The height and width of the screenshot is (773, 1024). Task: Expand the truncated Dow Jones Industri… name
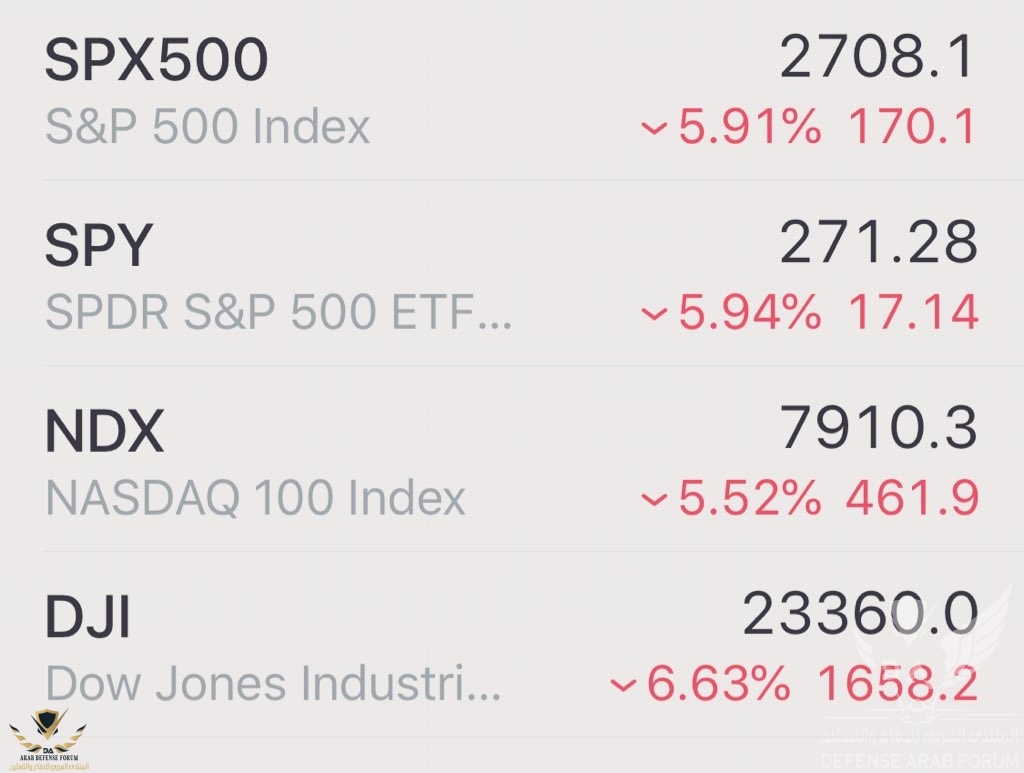(273, 684)
